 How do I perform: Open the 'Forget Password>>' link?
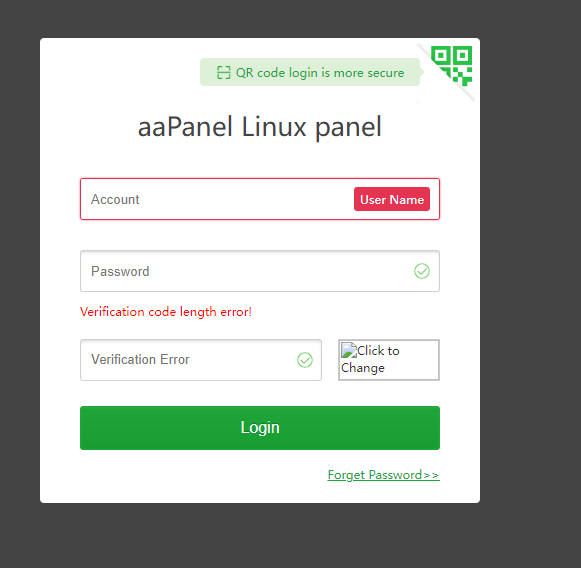(x=384, y=475)
